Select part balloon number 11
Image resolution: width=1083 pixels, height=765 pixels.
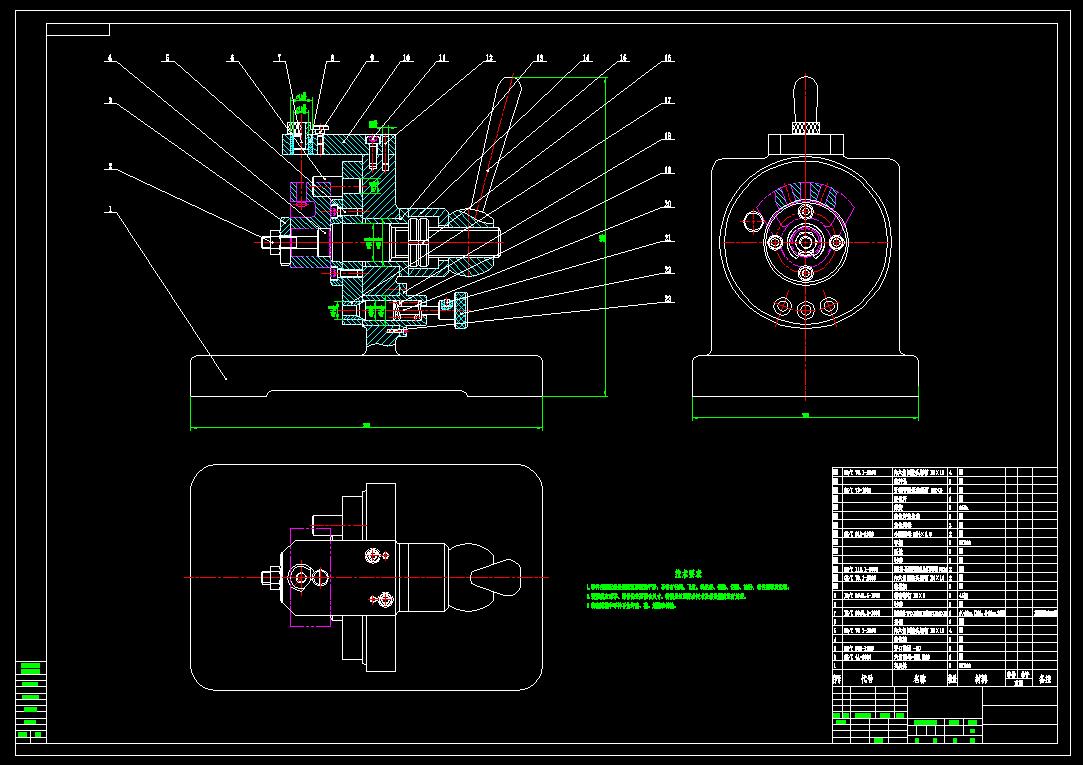pyautogui.click(x=442, y=58)
